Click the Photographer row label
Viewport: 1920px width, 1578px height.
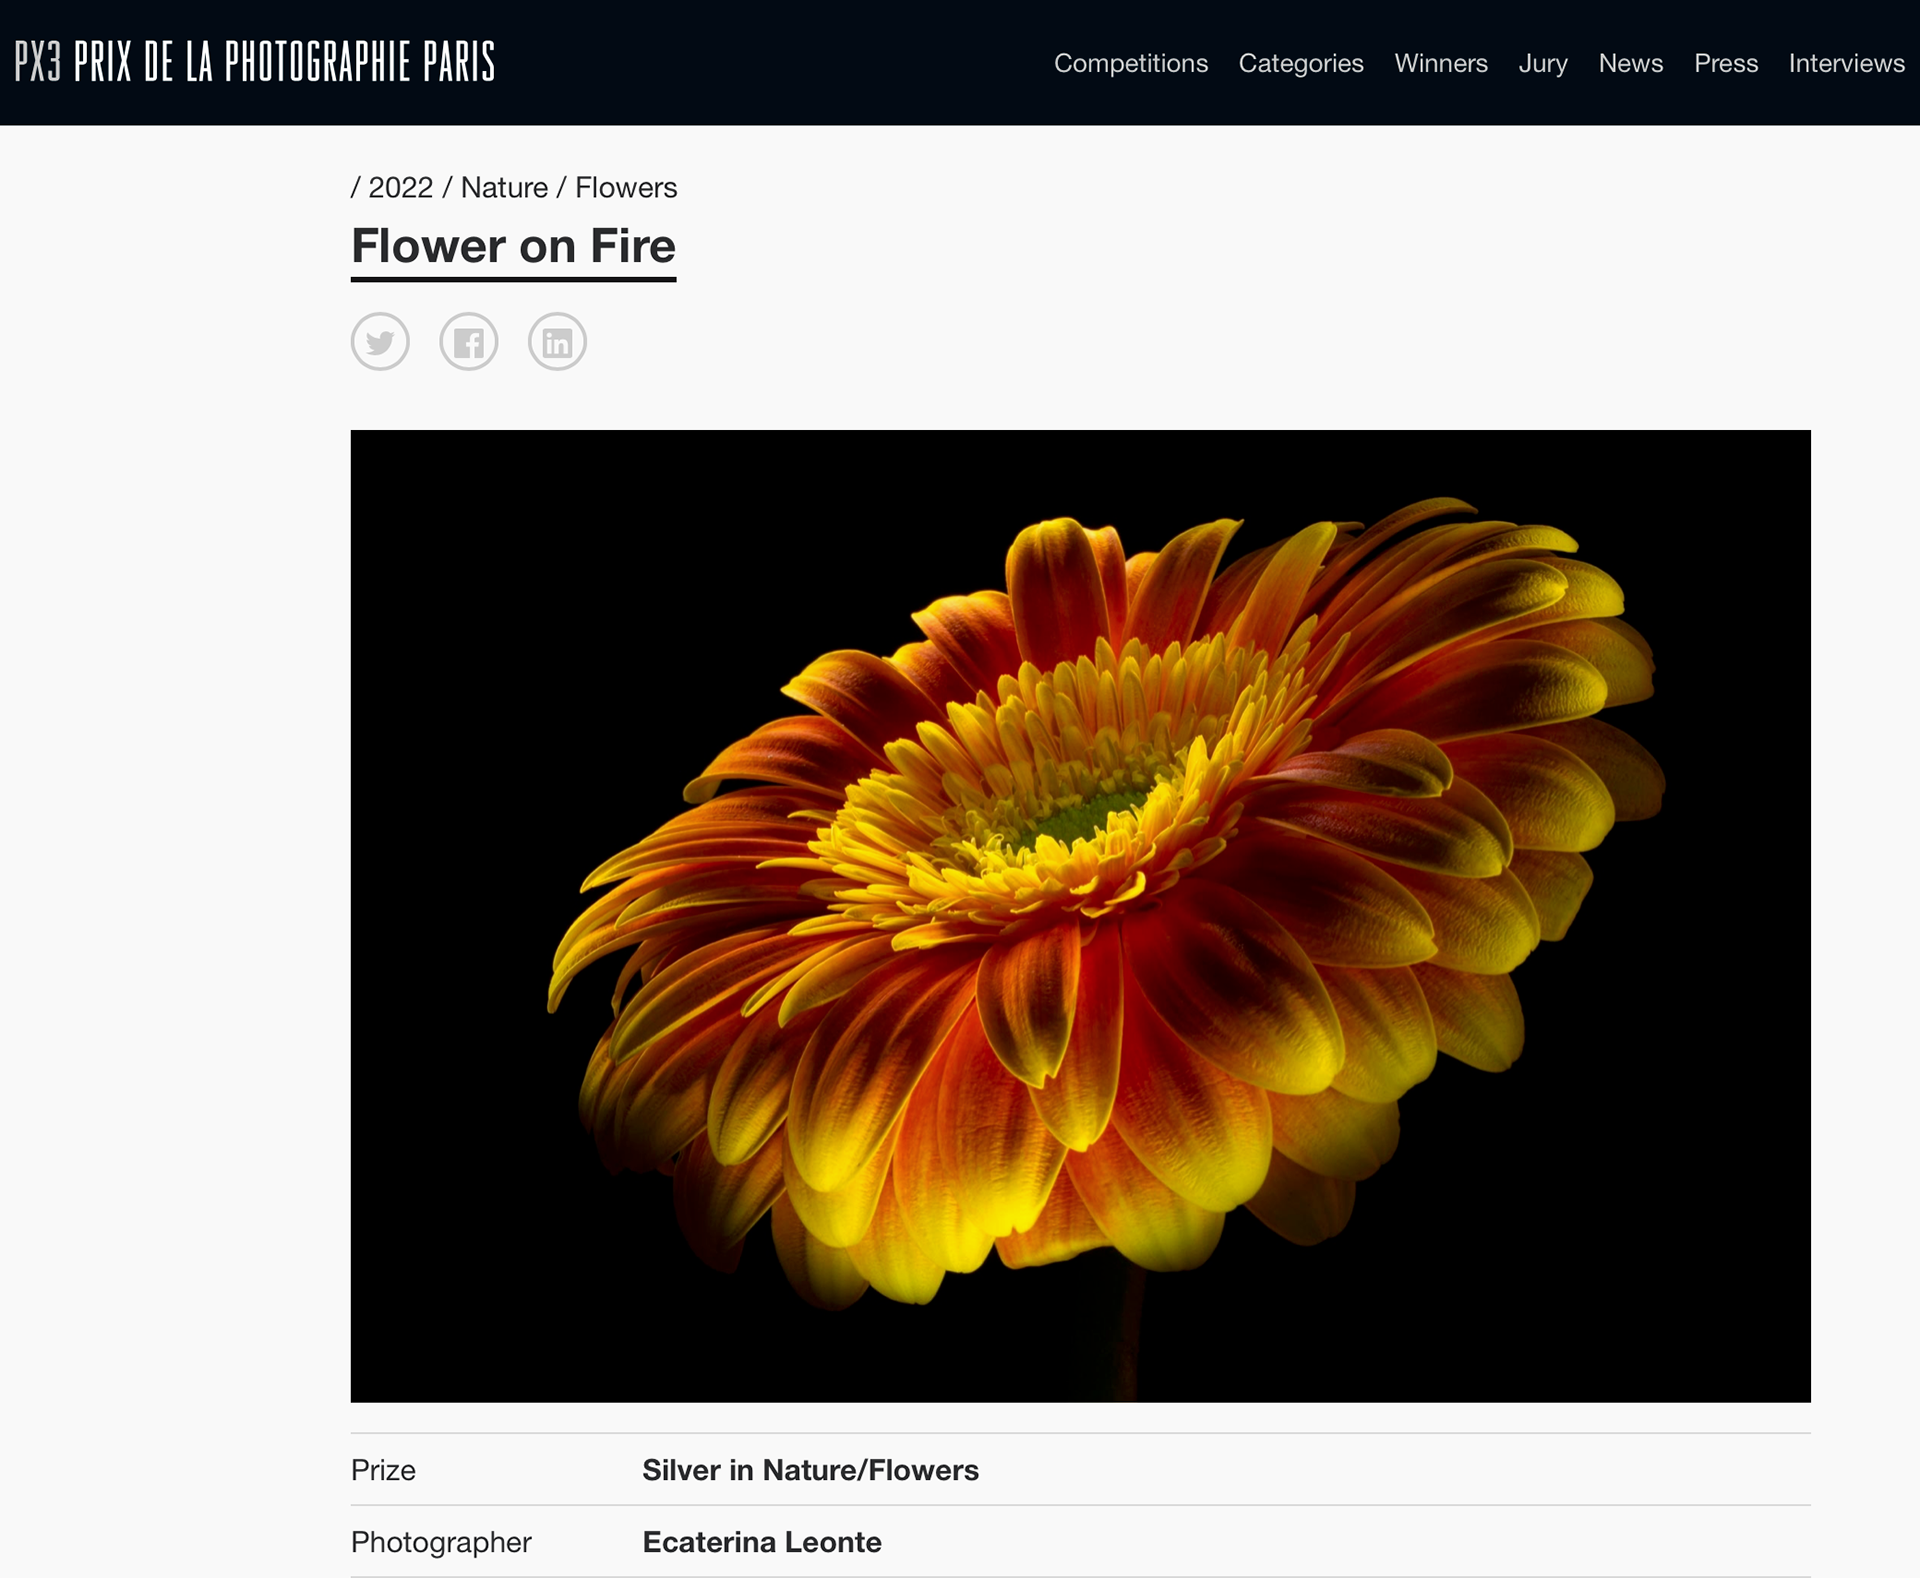pos(441,1542)
